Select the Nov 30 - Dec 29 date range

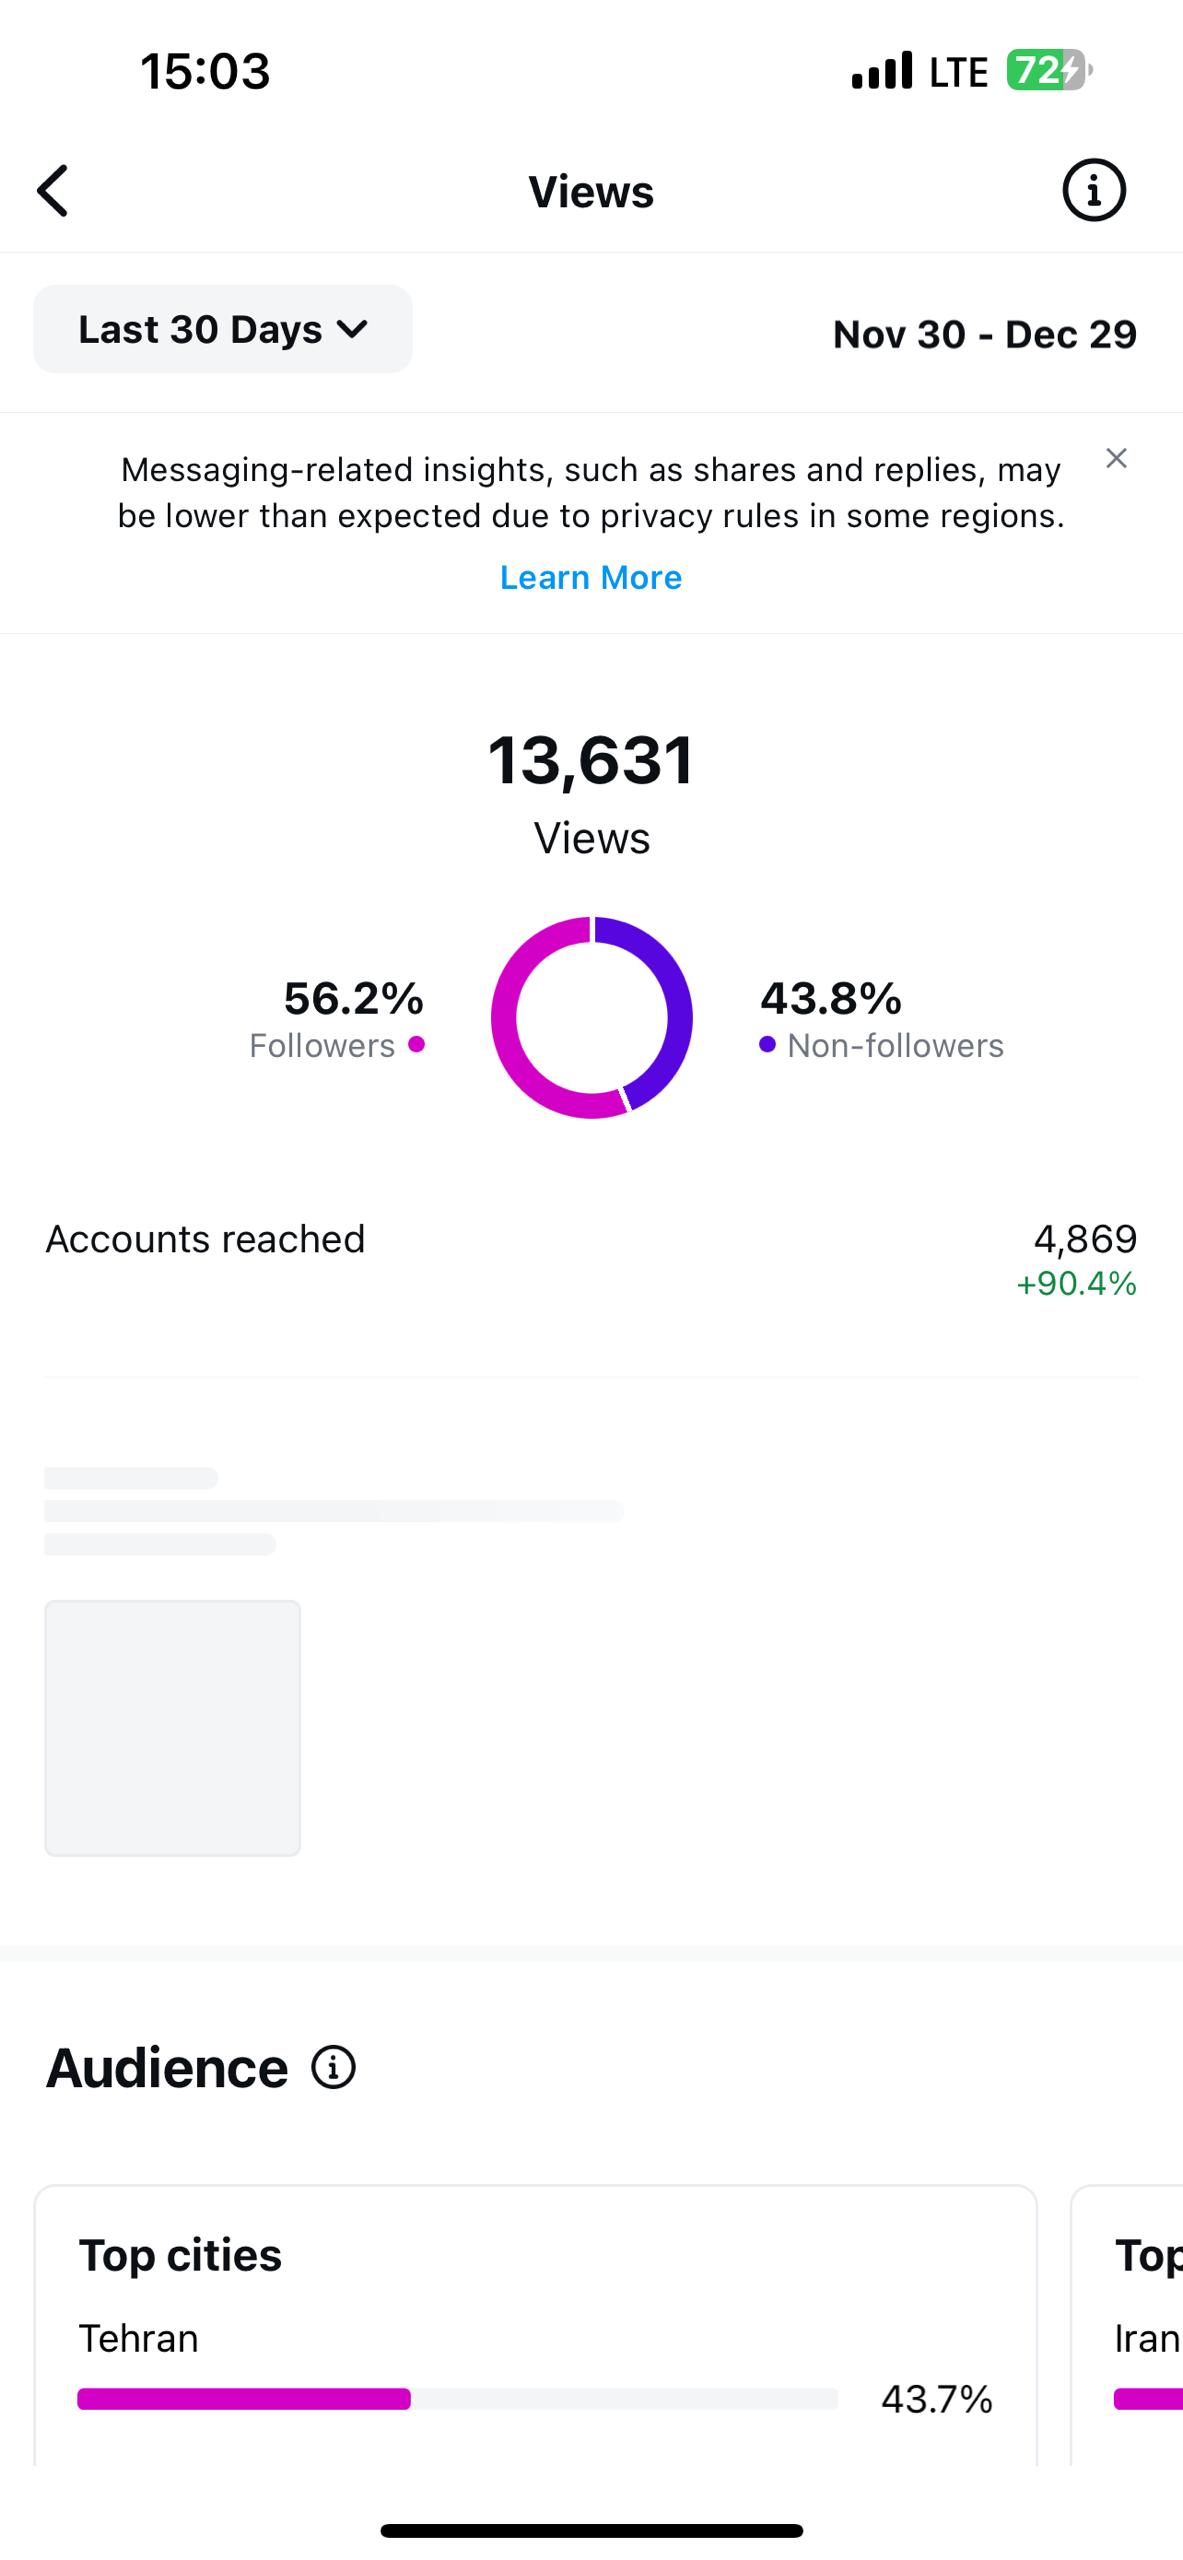(x=984, y=334)
